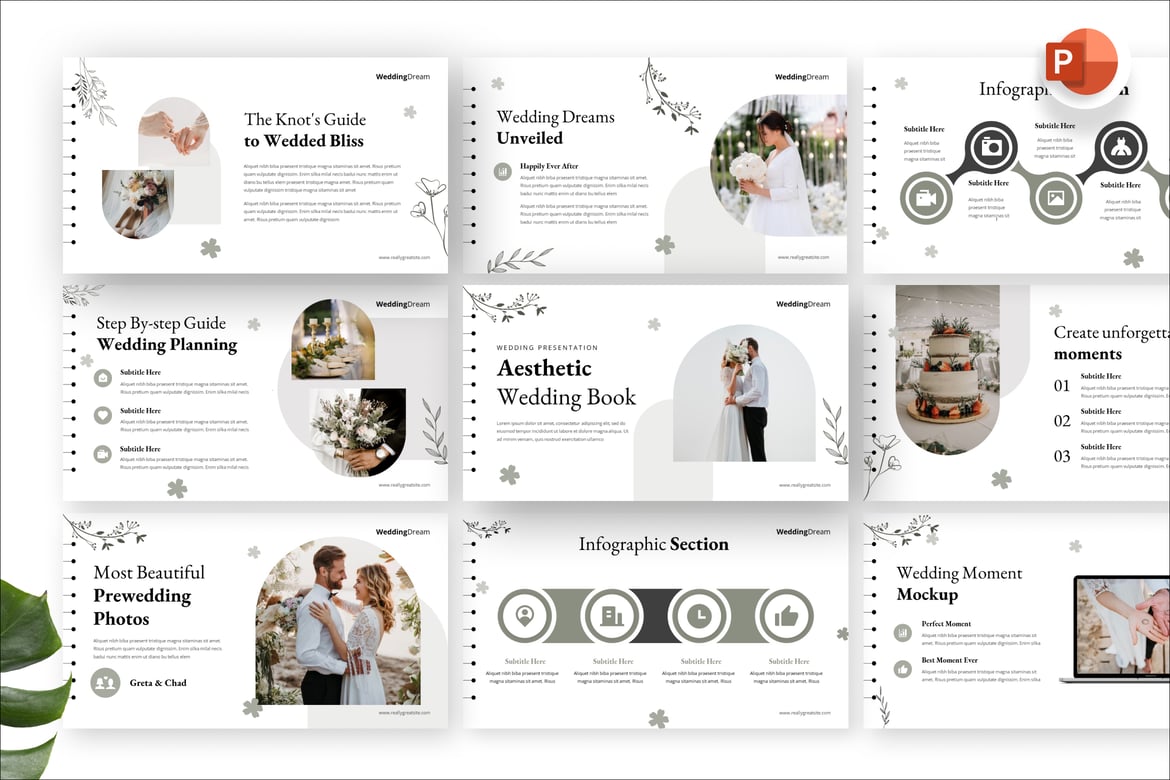Click number 03 in the moments slide
The height and width of the screenshot is (780, 1170).
tap(1062, 456)
